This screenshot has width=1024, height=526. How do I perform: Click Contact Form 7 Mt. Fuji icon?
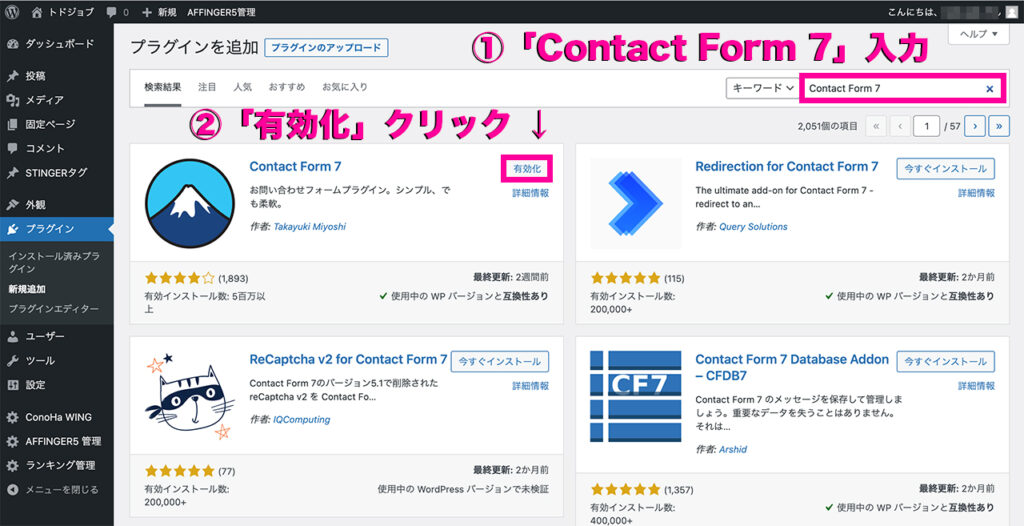(x=190, y=203)
